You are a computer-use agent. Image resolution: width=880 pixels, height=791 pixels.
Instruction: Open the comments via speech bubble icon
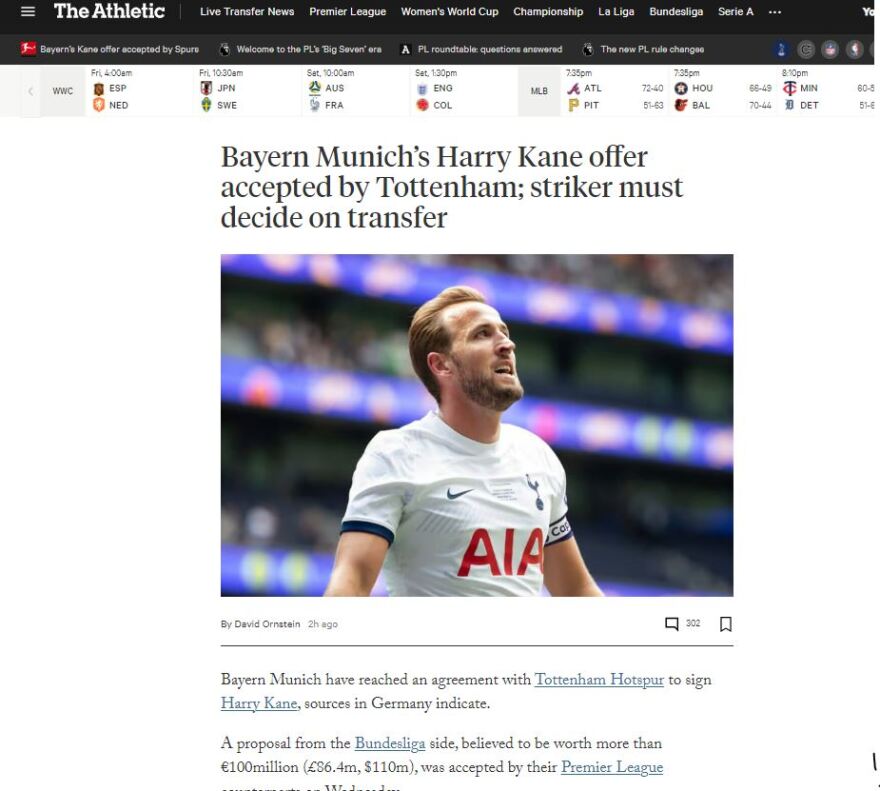point(671,624)
